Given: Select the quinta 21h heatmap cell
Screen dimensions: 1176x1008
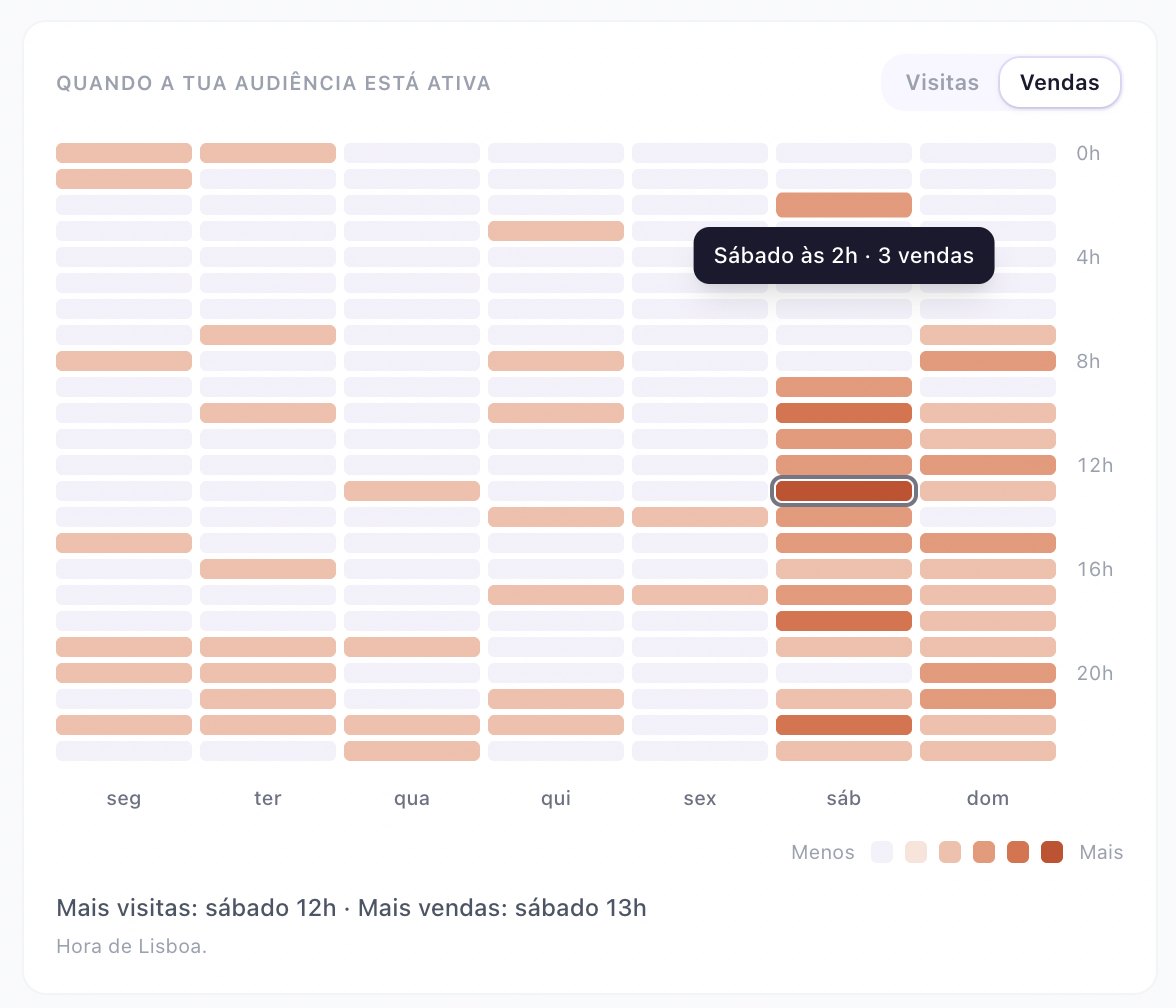Looking at the screenshot, I should tap(556, 699).
